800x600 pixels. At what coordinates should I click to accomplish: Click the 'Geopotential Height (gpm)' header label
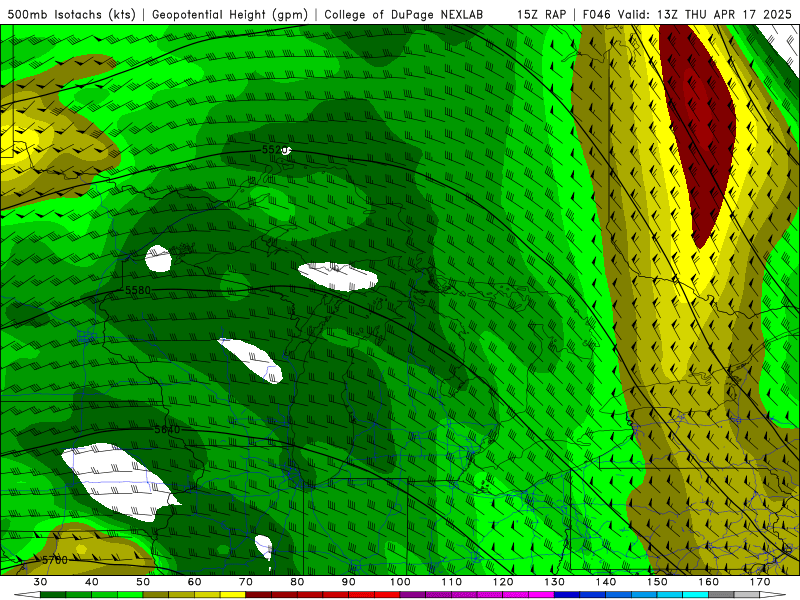230,15
